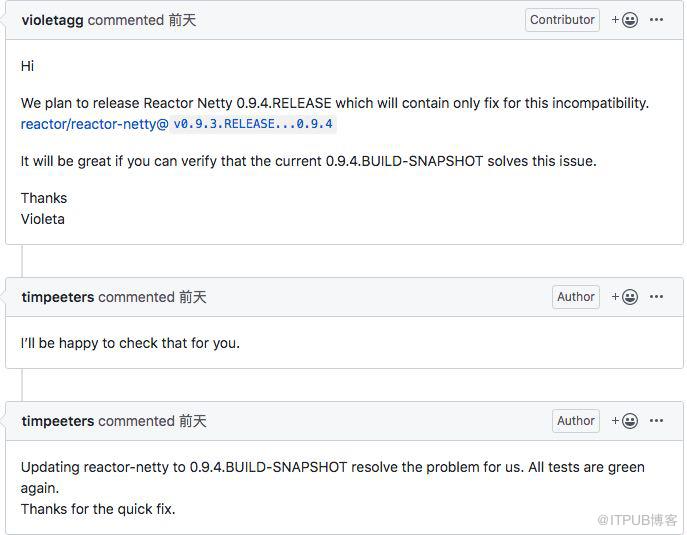This screenshot has width=687, height=535.
Task: Click timpeeters username on "I'll be happy" comment
Action: (58, 298)
